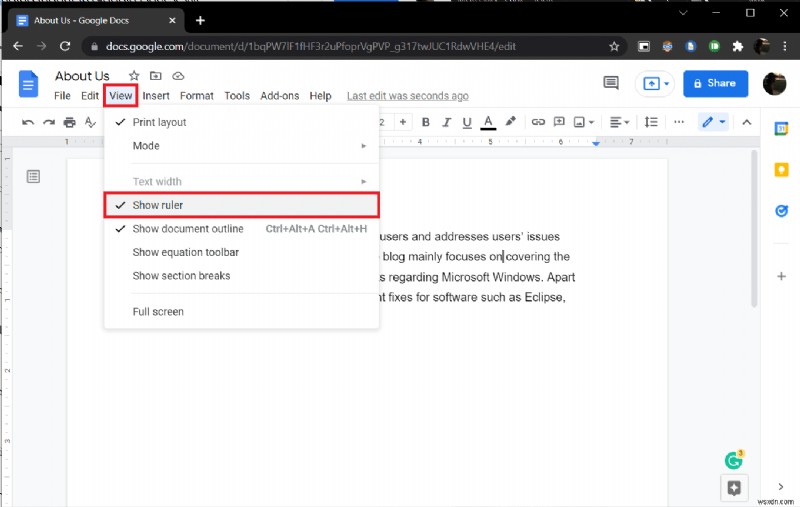Collapse the menus with the up chevron

click(746, 122)
